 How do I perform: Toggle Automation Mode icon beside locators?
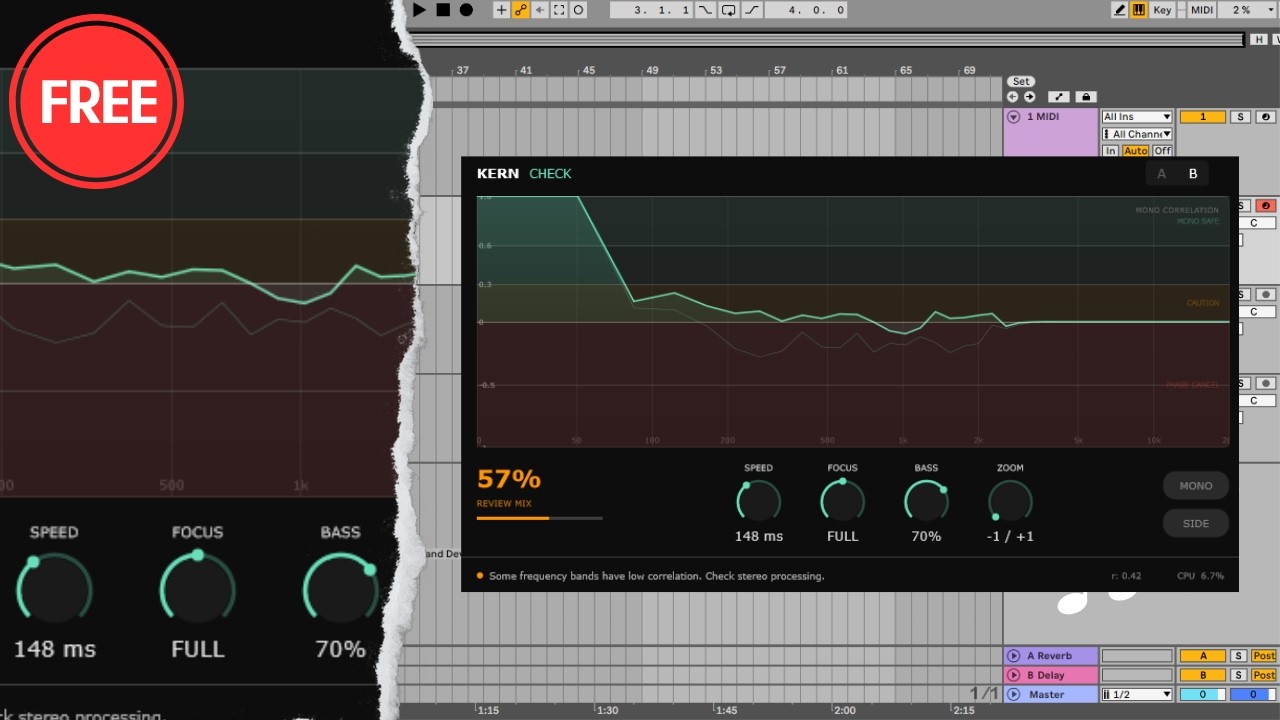(1059, 97)
